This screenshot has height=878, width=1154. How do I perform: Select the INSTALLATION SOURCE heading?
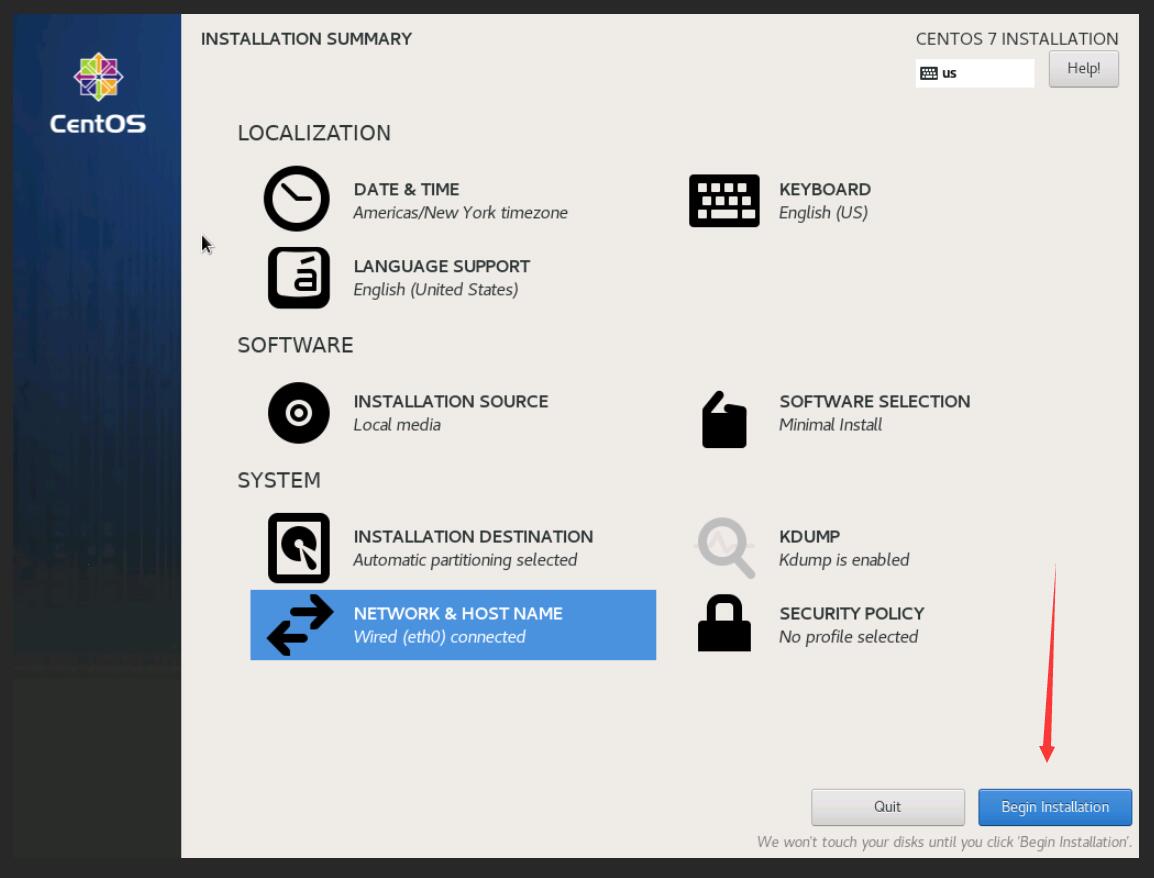451,401
